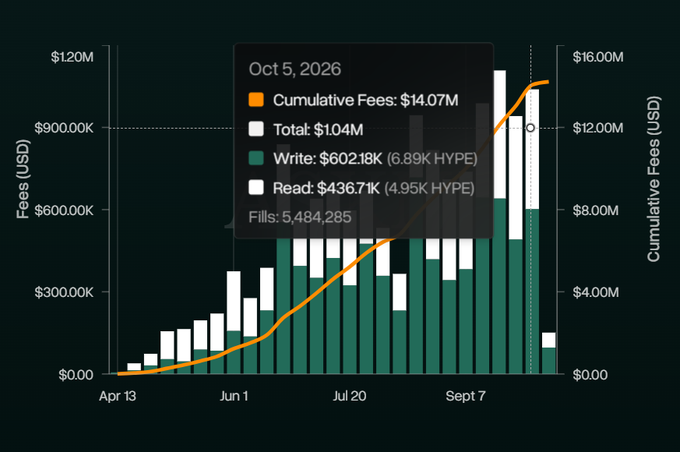680x452 pixels.
Task: Click the '$300.00K' left axis value
Action: pyautogui.click(x=64, y=292)
